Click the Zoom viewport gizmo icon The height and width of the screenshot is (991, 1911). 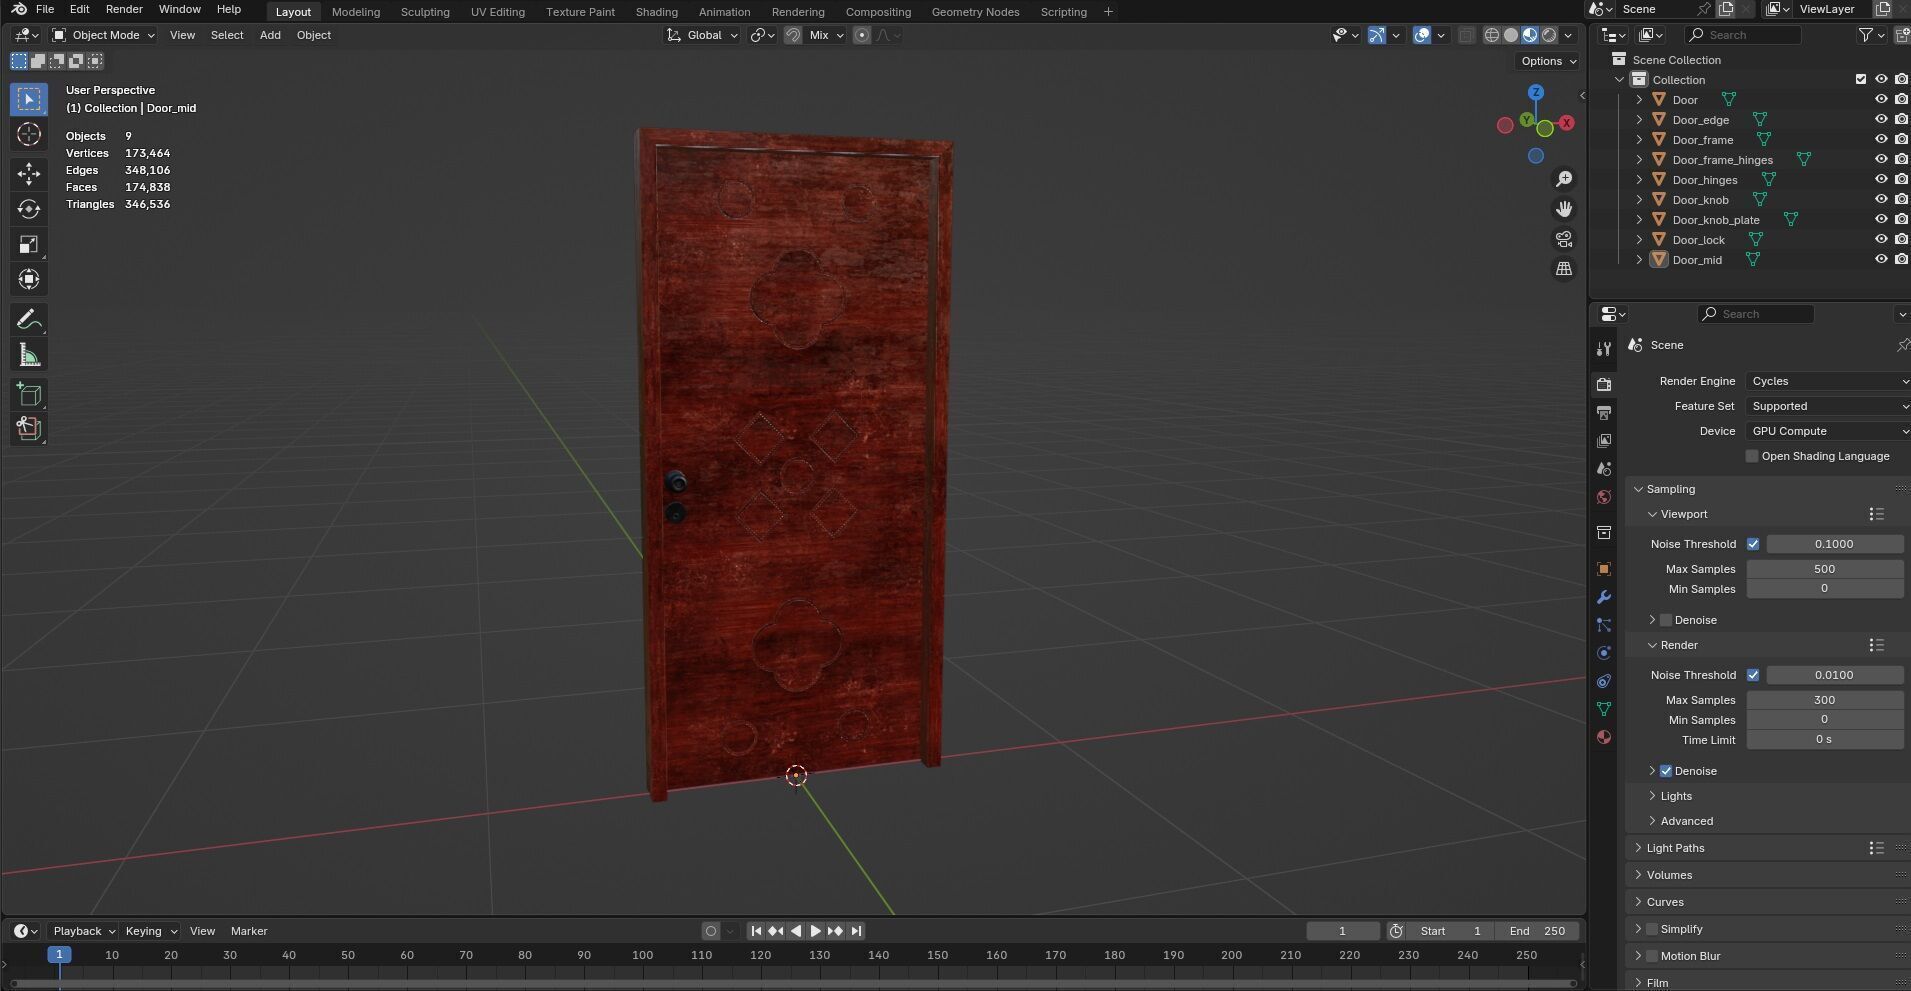point(1564,179)
